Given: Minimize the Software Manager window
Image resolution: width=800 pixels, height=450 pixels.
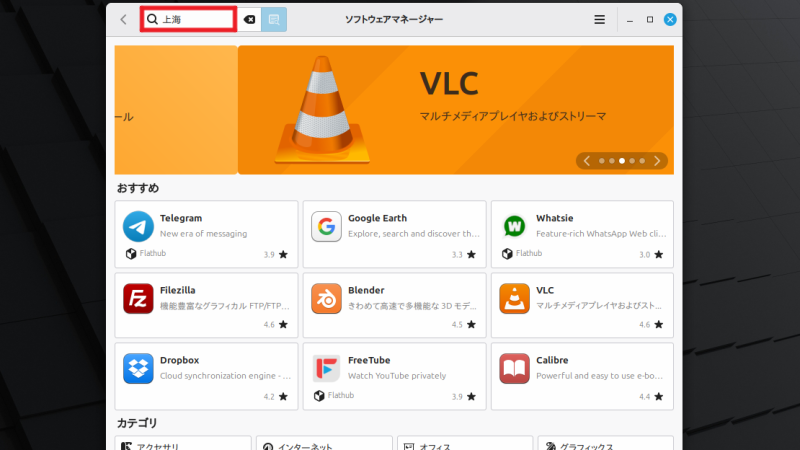Looking at the screenshot, I should pos(630,19).
